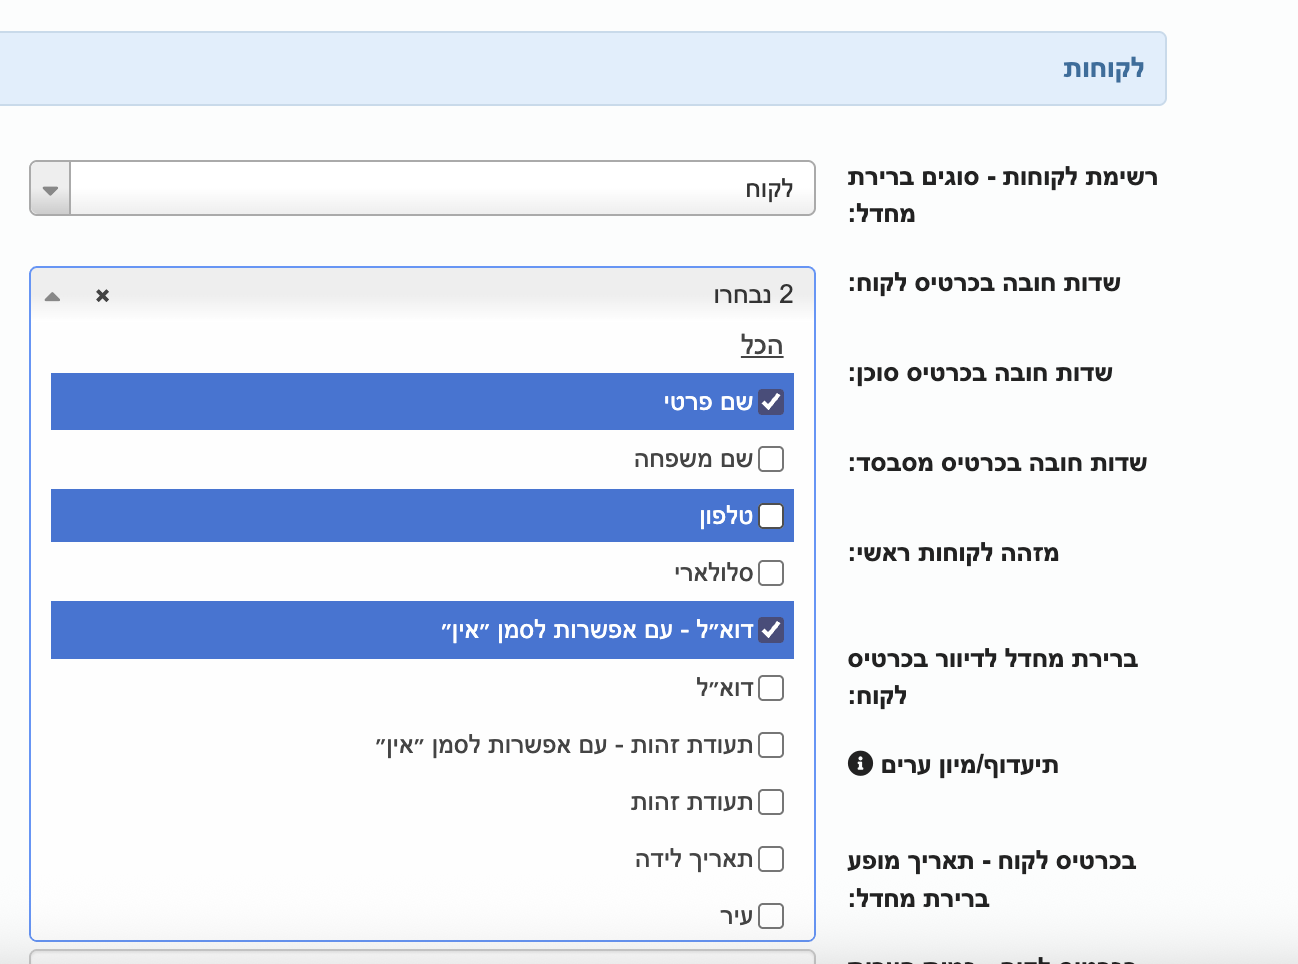Click the לקוח combo box field

(x=443, y=188)
